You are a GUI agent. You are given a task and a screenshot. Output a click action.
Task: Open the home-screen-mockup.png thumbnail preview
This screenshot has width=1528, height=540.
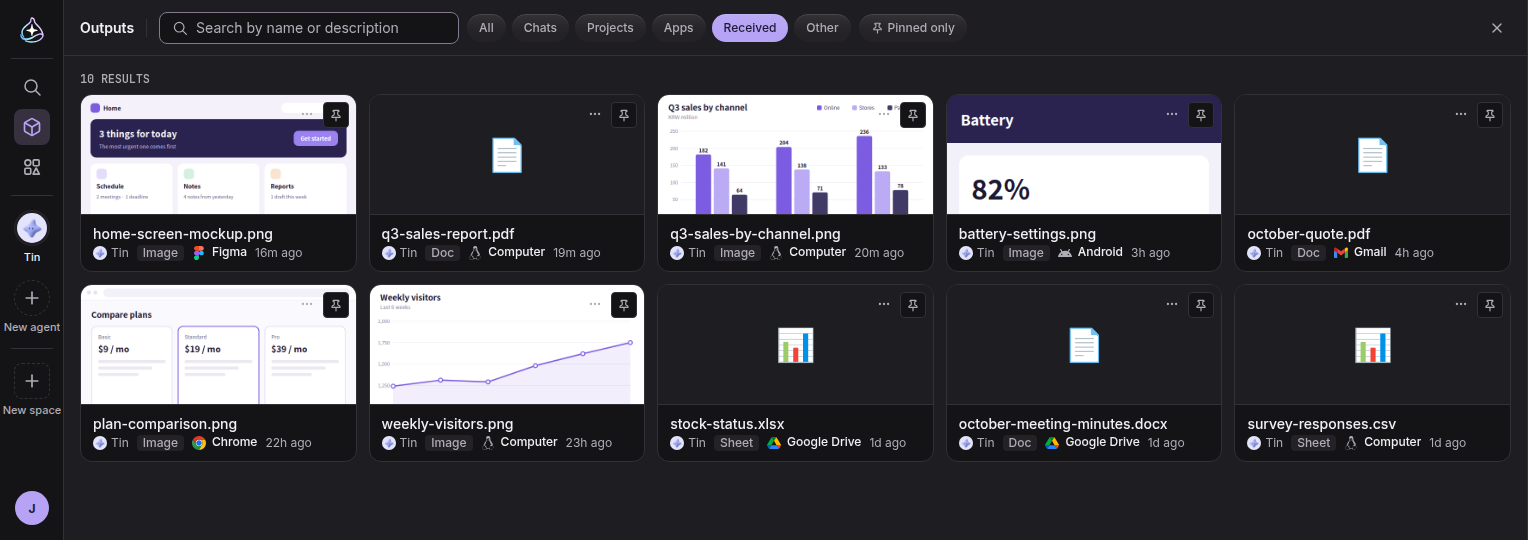coord(218,155)
